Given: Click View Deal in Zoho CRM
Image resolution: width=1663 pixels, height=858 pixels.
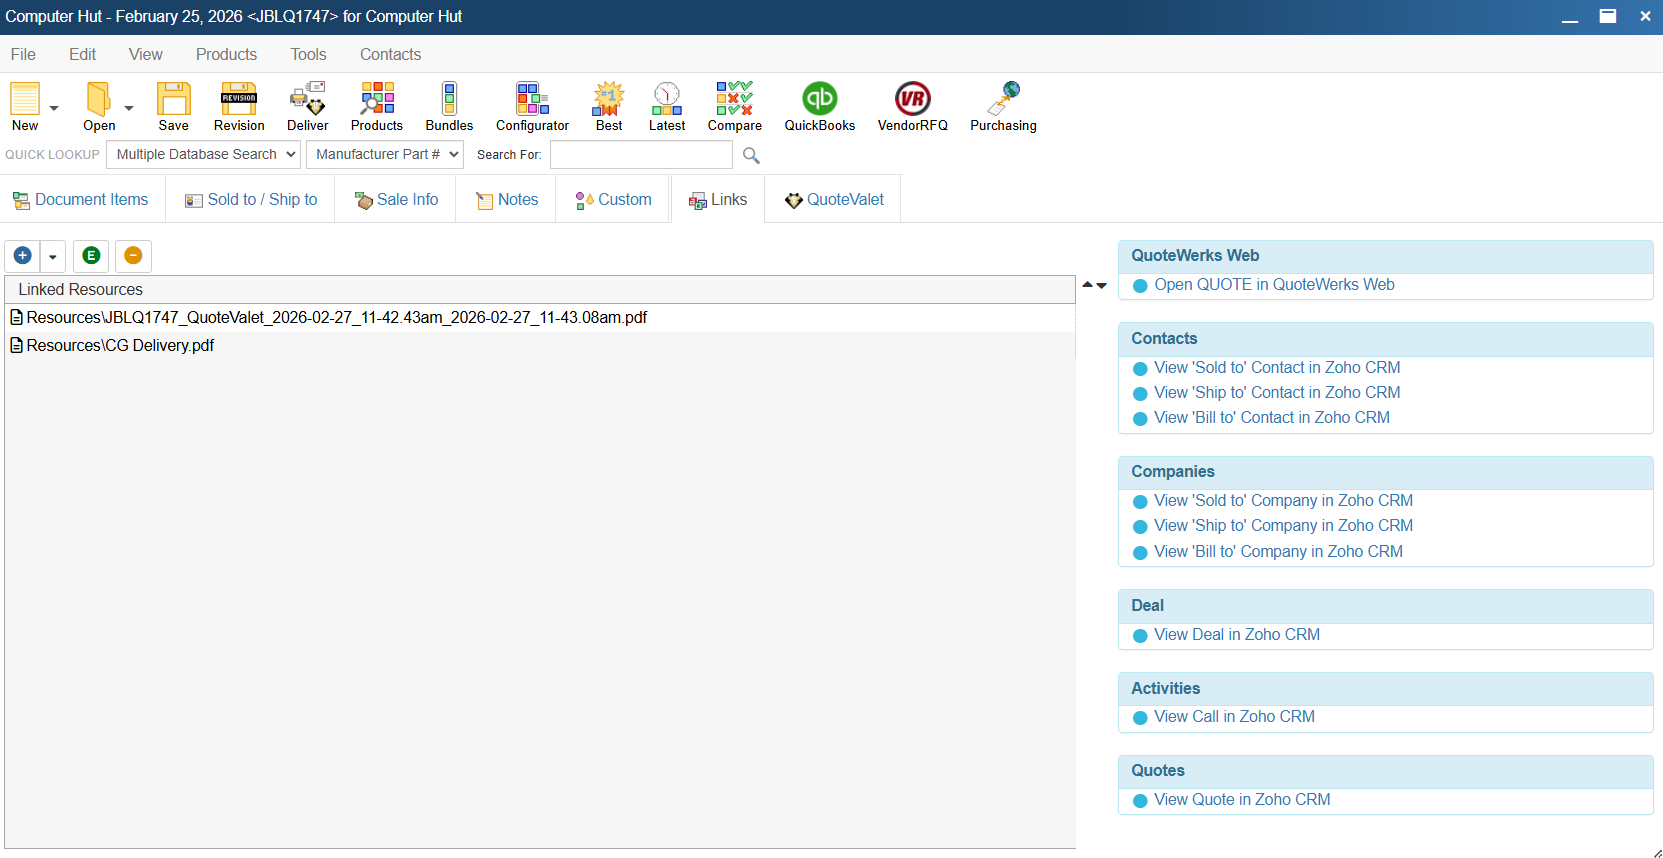Looking at the screenshot, I should 1236,635.
